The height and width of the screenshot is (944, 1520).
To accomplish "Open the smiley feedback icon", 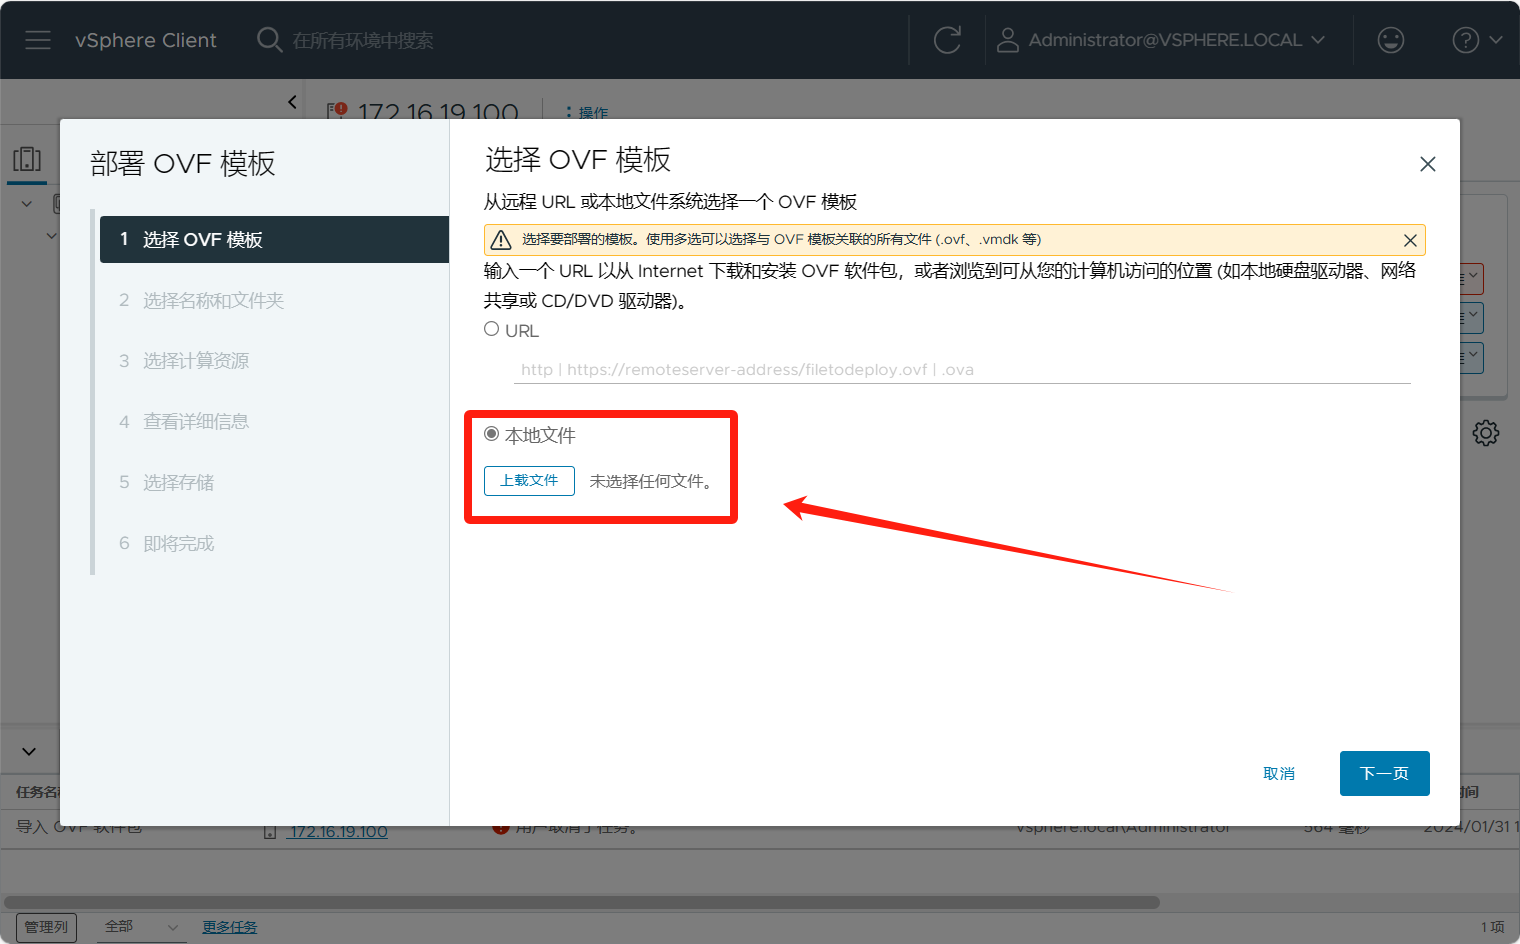I will pyautogui.click(x=1390, y=40).
